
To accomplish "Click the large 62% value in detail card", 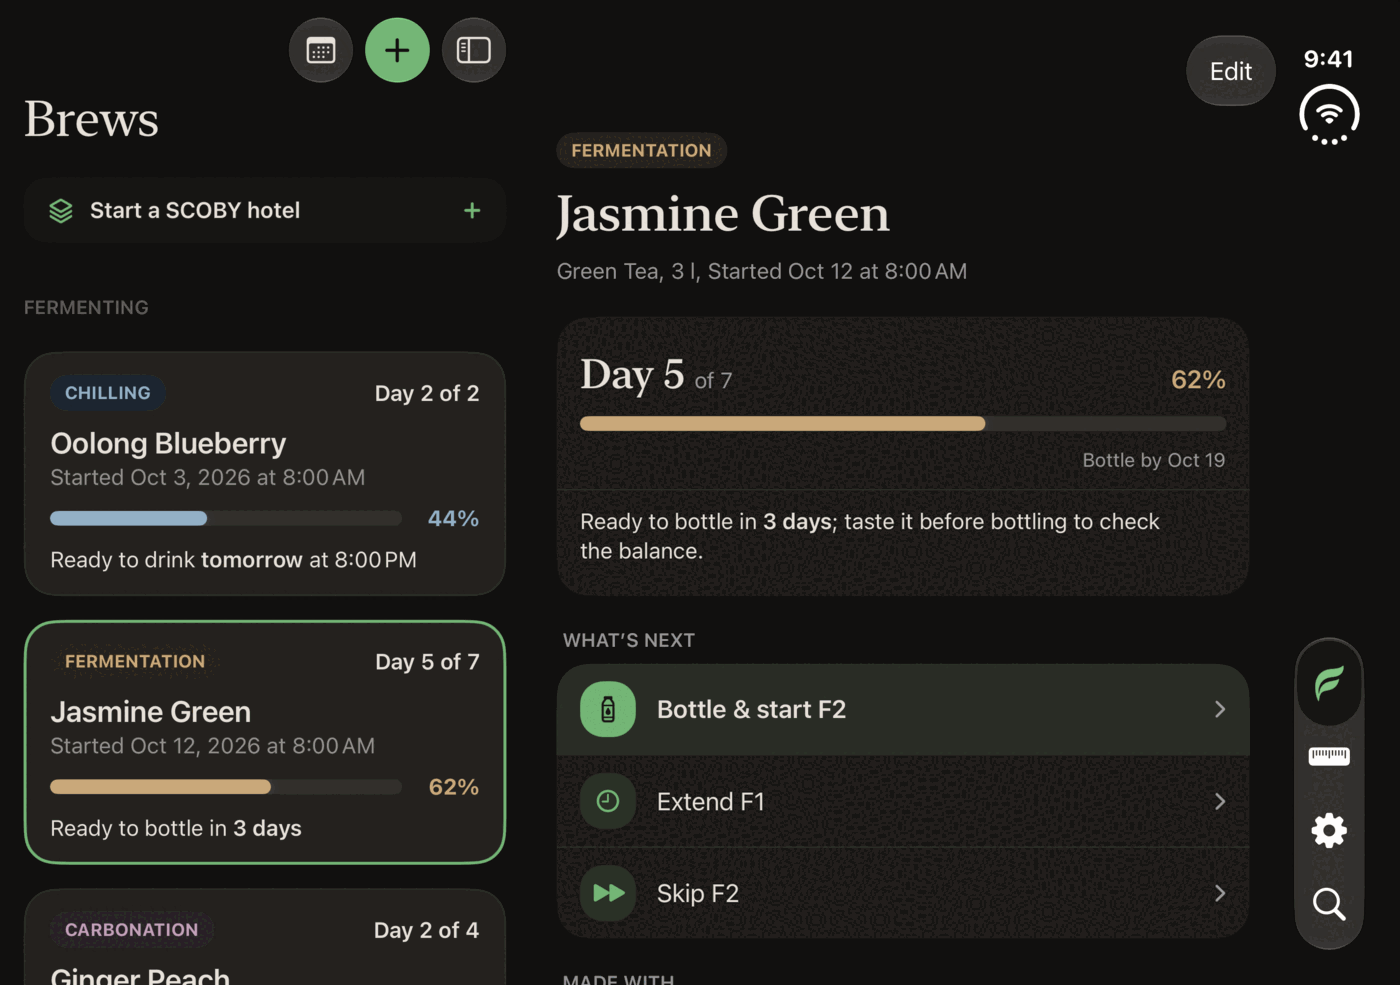I will tap(1198, 380).
